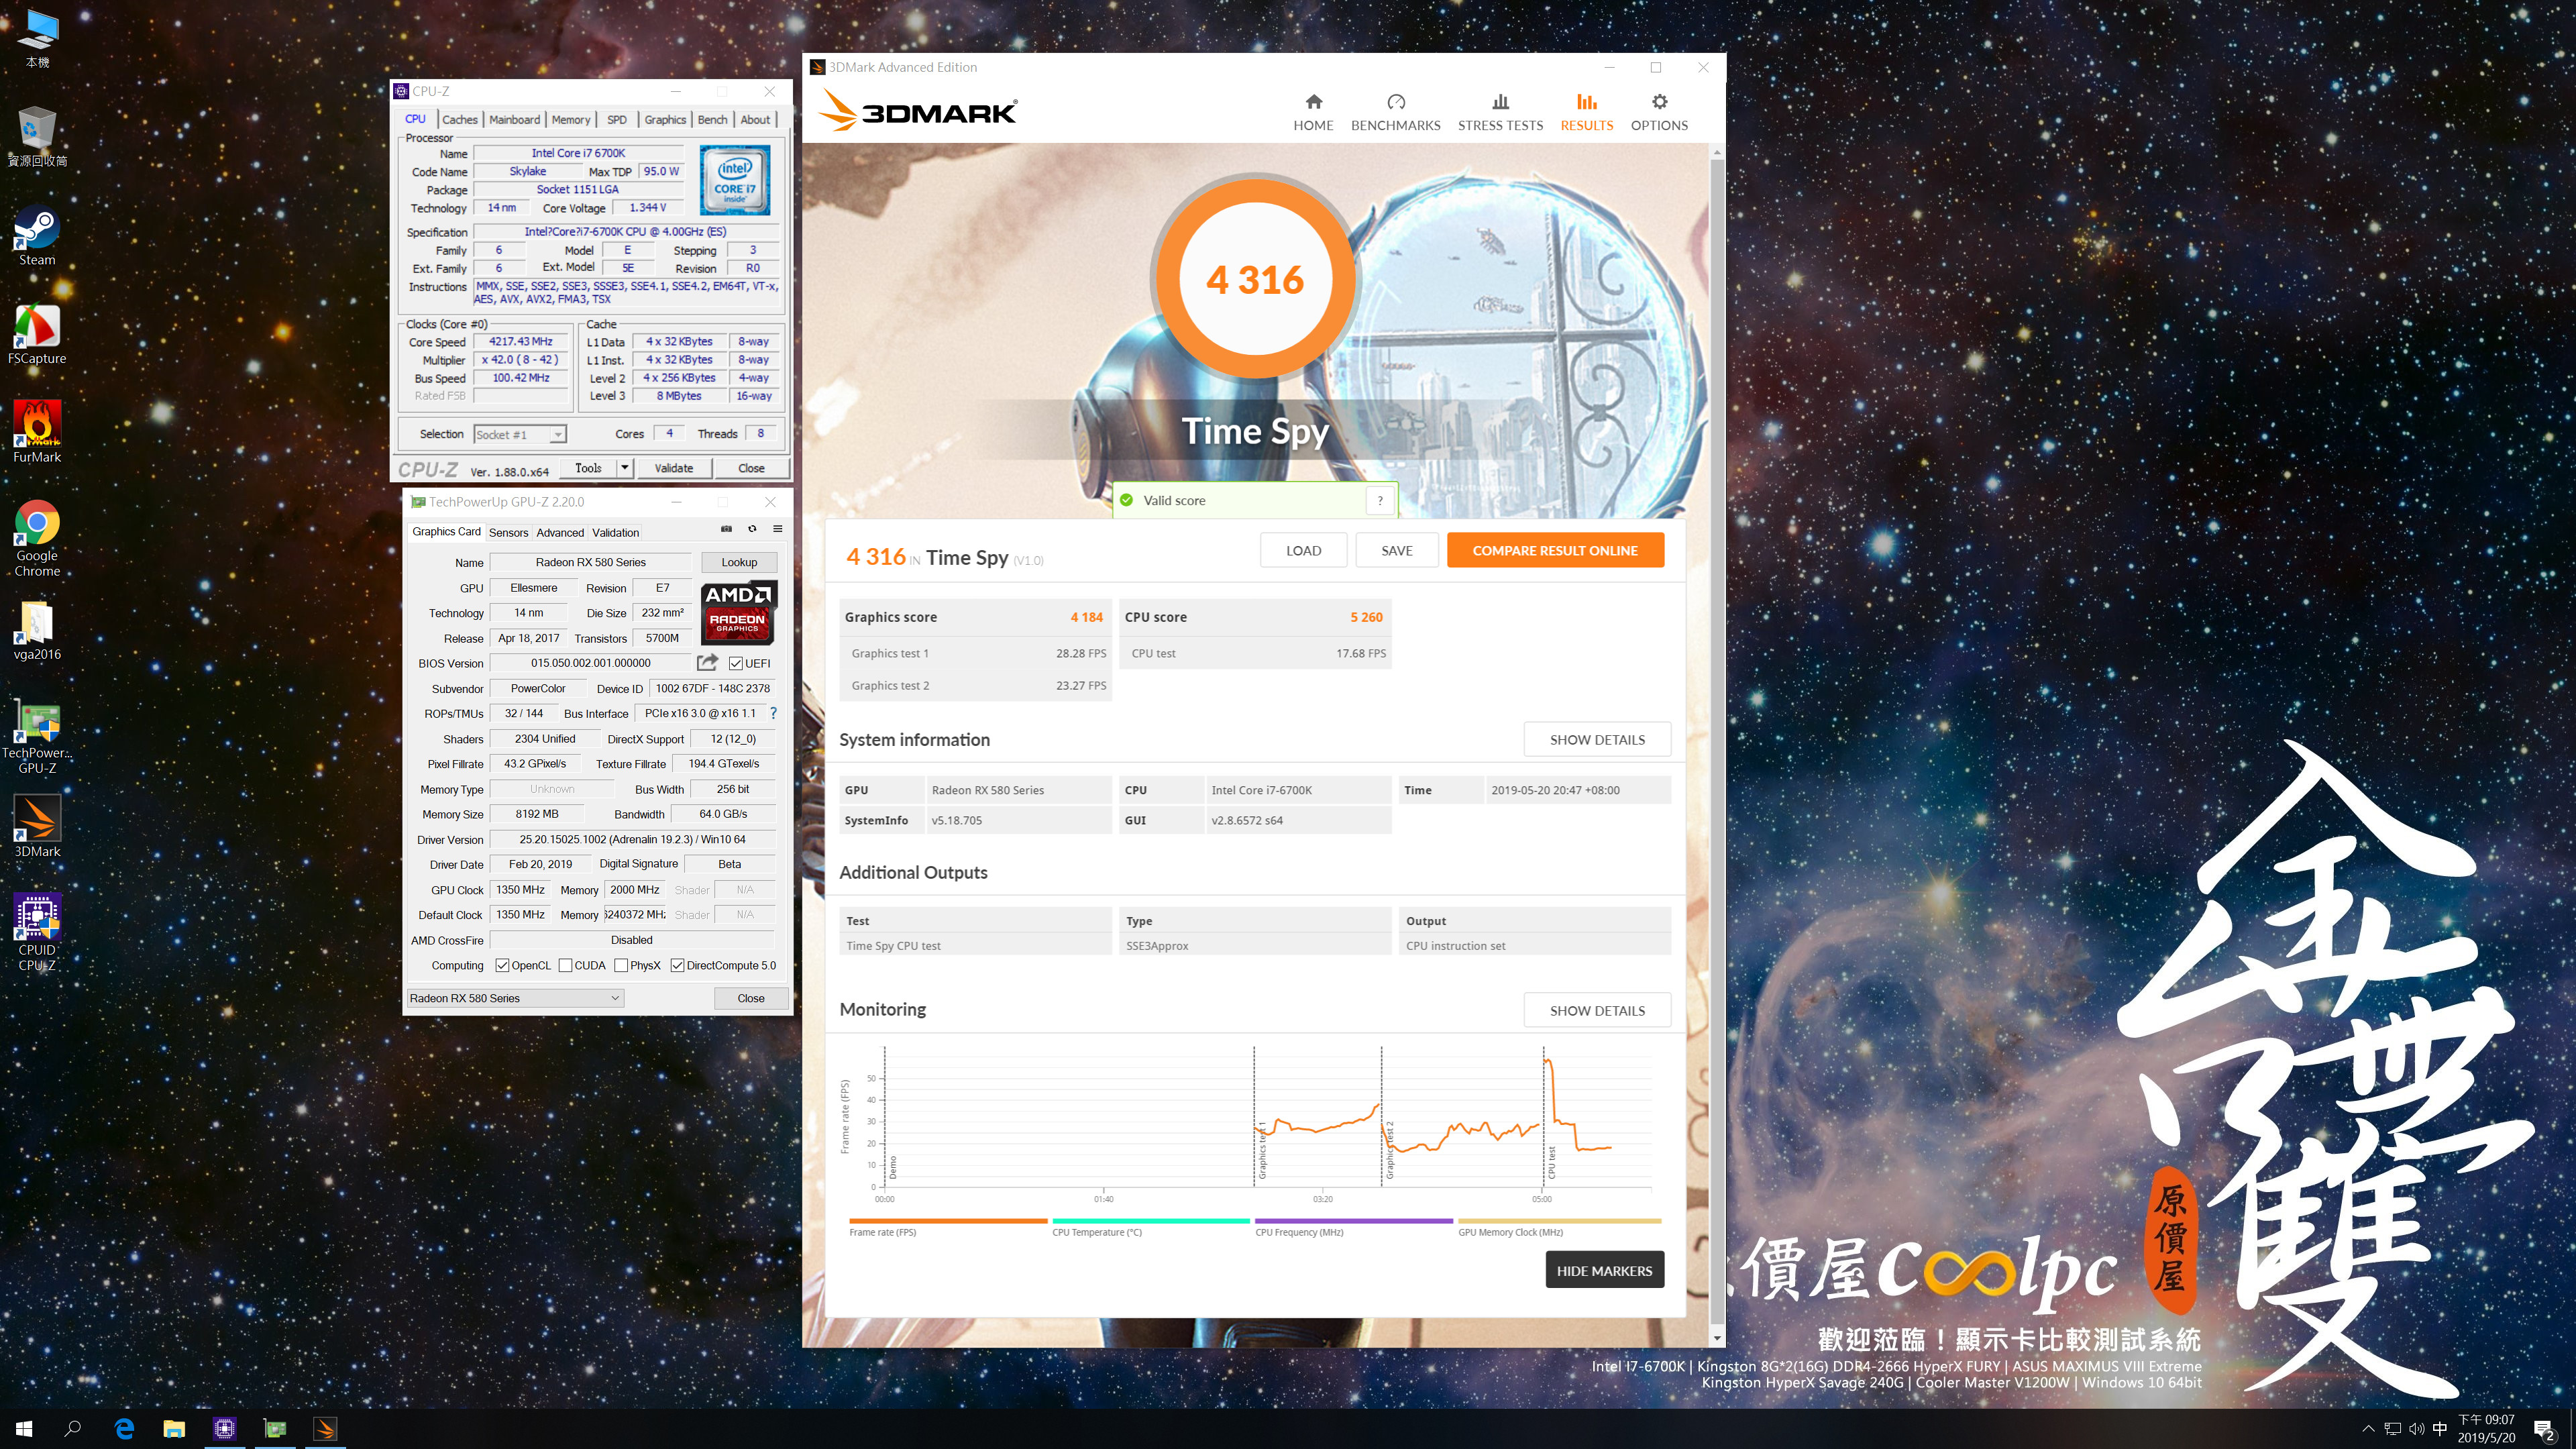This screenshot has width=2576, height=1449.
Task: Click Valid score help question mark
Action: 1379,500
